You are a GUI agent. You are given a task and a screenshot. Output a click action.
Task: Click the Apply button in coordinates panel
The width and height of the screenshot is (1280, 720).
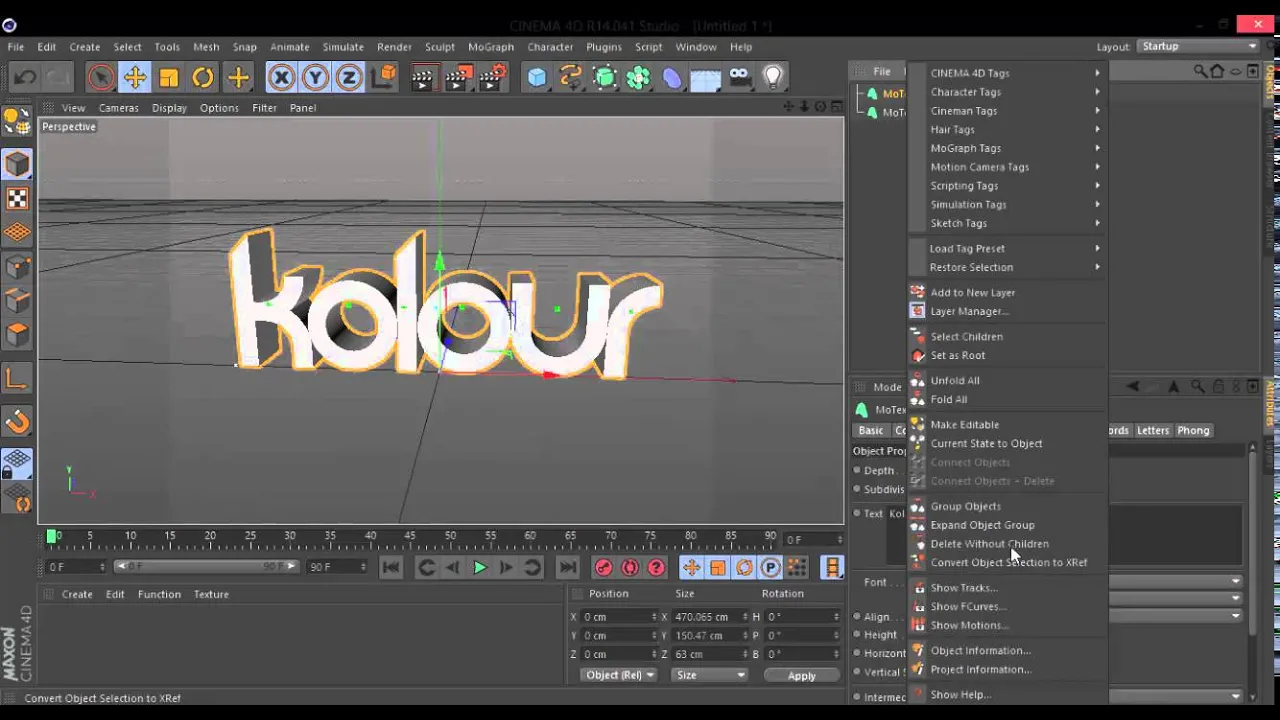point(801,676)
